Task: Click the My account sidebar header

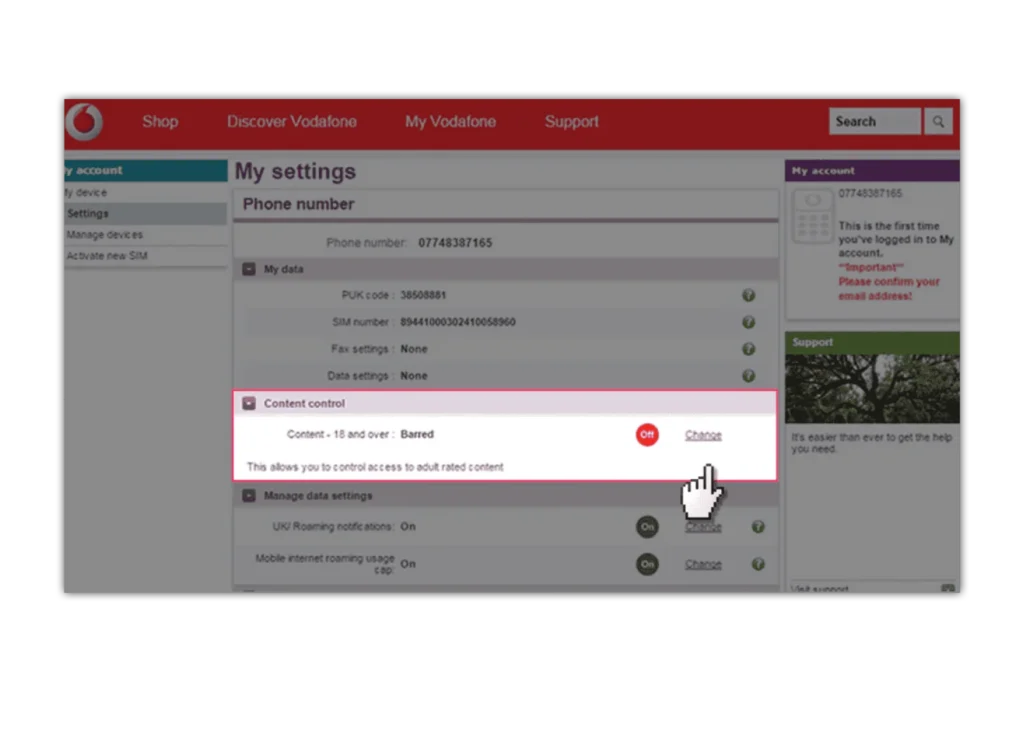Action: [x=146, y=170]
